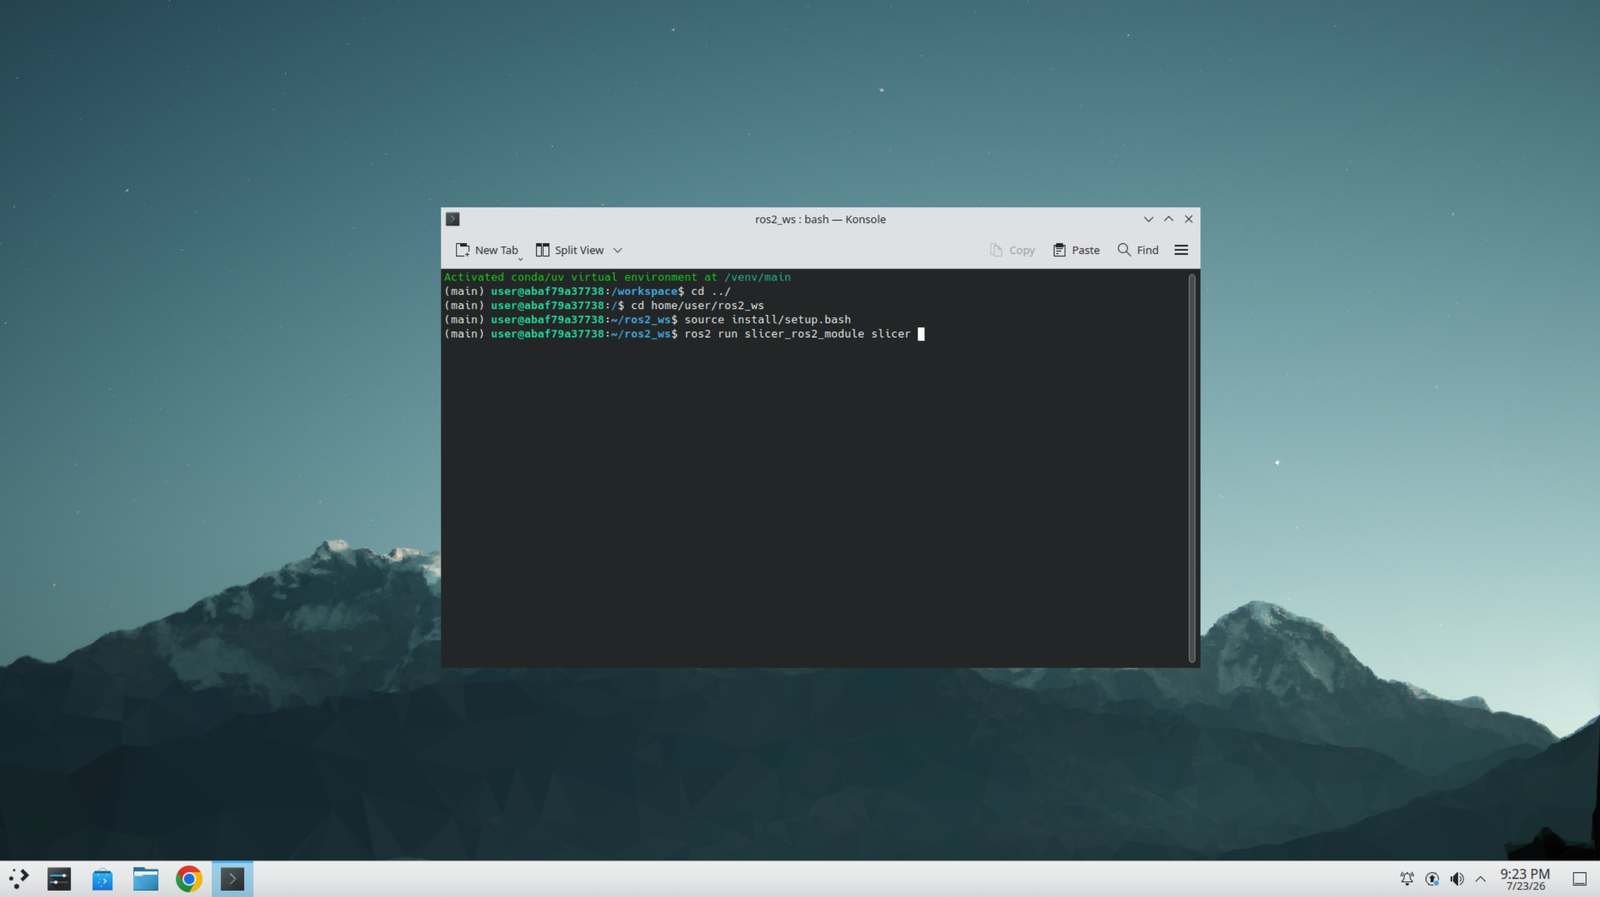The height and width of the screenshot is (897, 1600).
Task: Open the file manager from taskbar
Action: [x=146, y=879]
